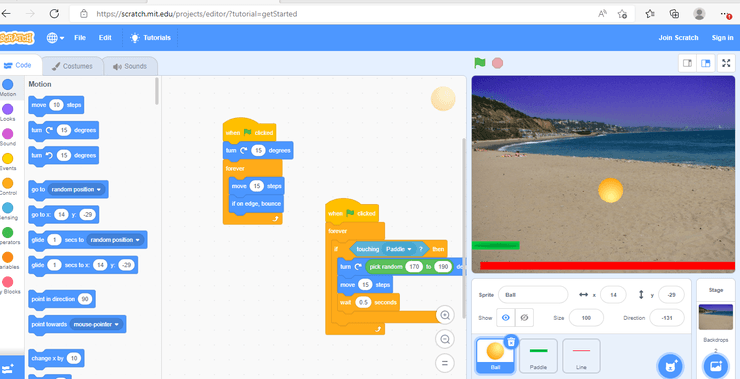Open the File menu

pos(80,38)
